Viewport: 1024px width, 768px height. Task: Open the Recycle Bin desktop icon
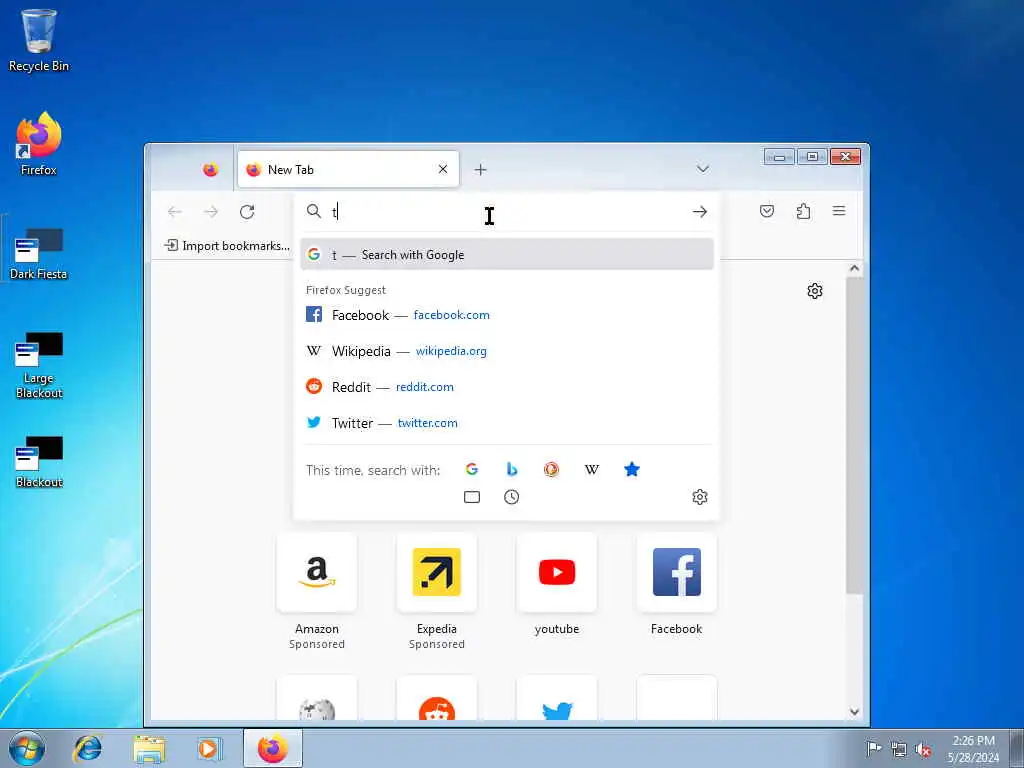click(39, 40)
